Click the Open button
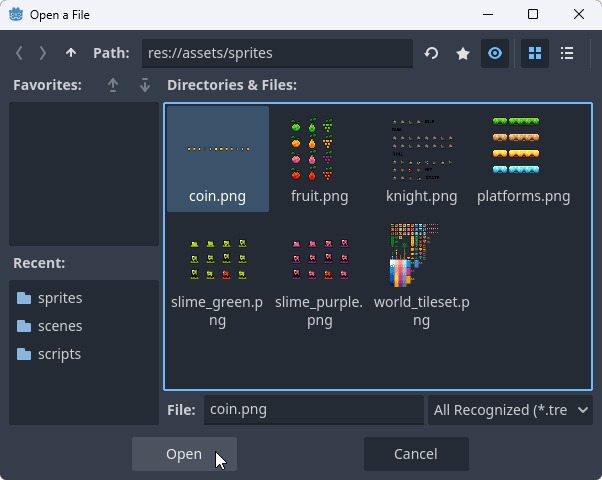This screenshot has height=480, width=602. point(184,454)
